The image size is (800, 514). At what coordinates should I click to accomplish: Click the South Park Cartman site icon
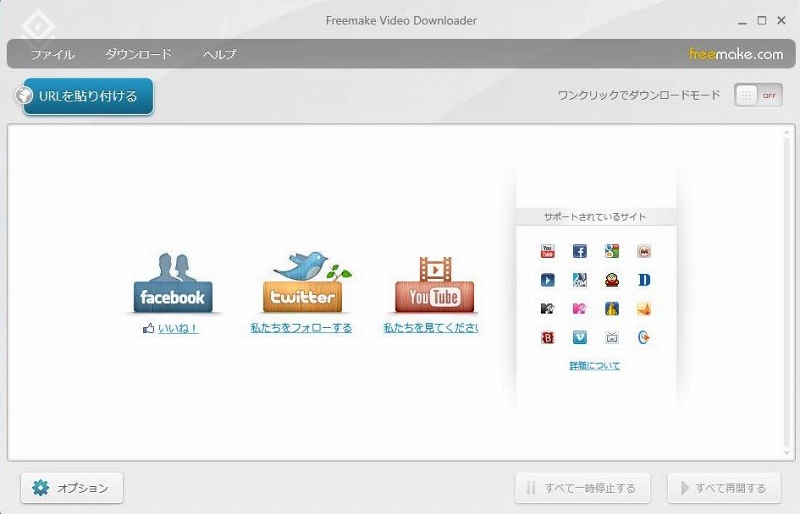pyautogui.click(x=612, y=280)
